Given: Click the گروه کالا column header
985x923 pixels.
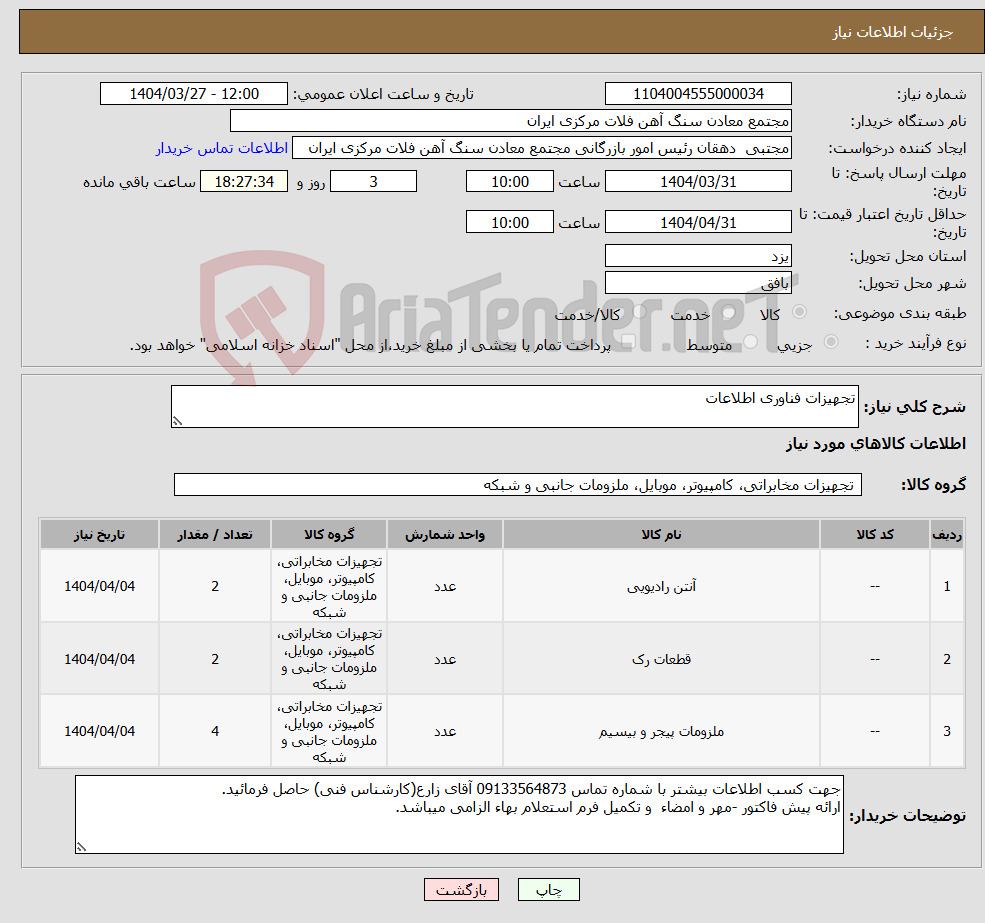Looking at the screenshot, I should [329, 535].
